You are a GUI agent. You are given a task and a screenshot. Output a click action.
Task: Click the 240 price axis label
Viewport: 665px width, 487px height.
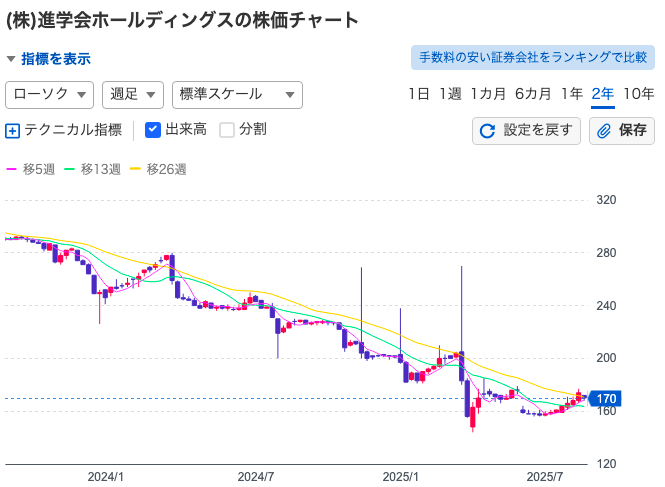pos(606,305)
